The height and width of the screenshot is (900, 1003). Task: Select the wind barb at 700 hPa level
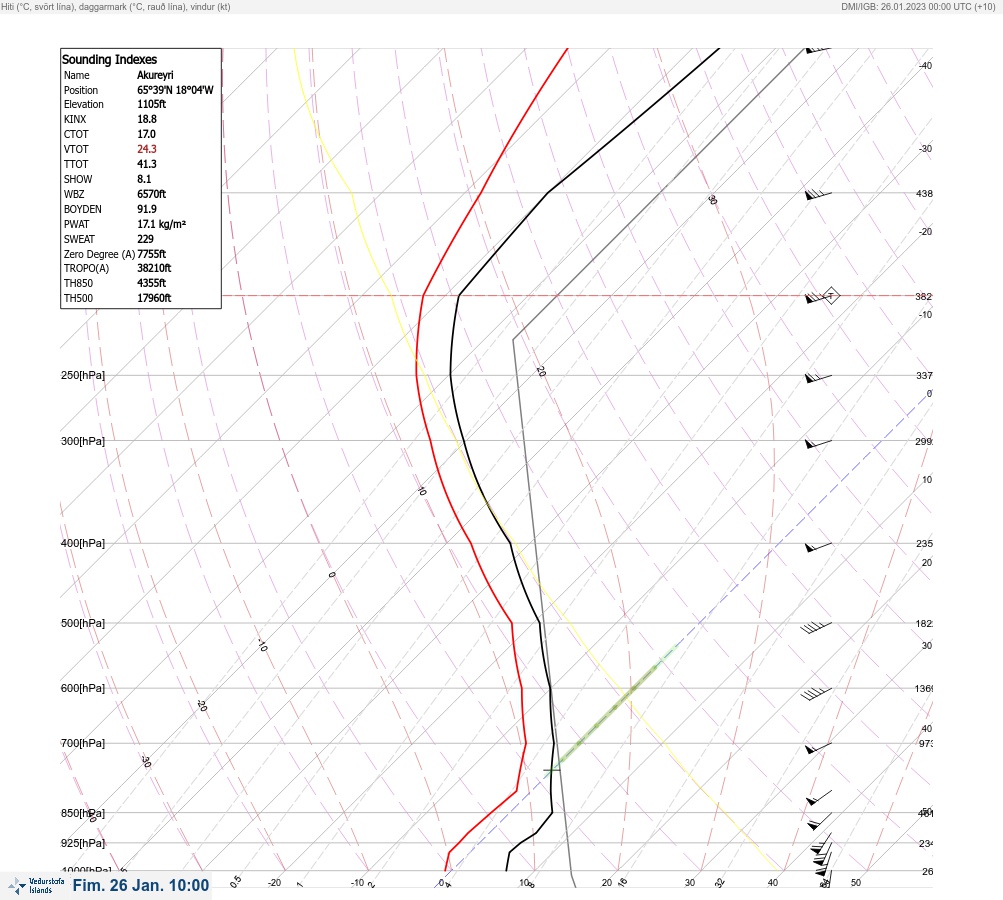[x=818, y=748]
